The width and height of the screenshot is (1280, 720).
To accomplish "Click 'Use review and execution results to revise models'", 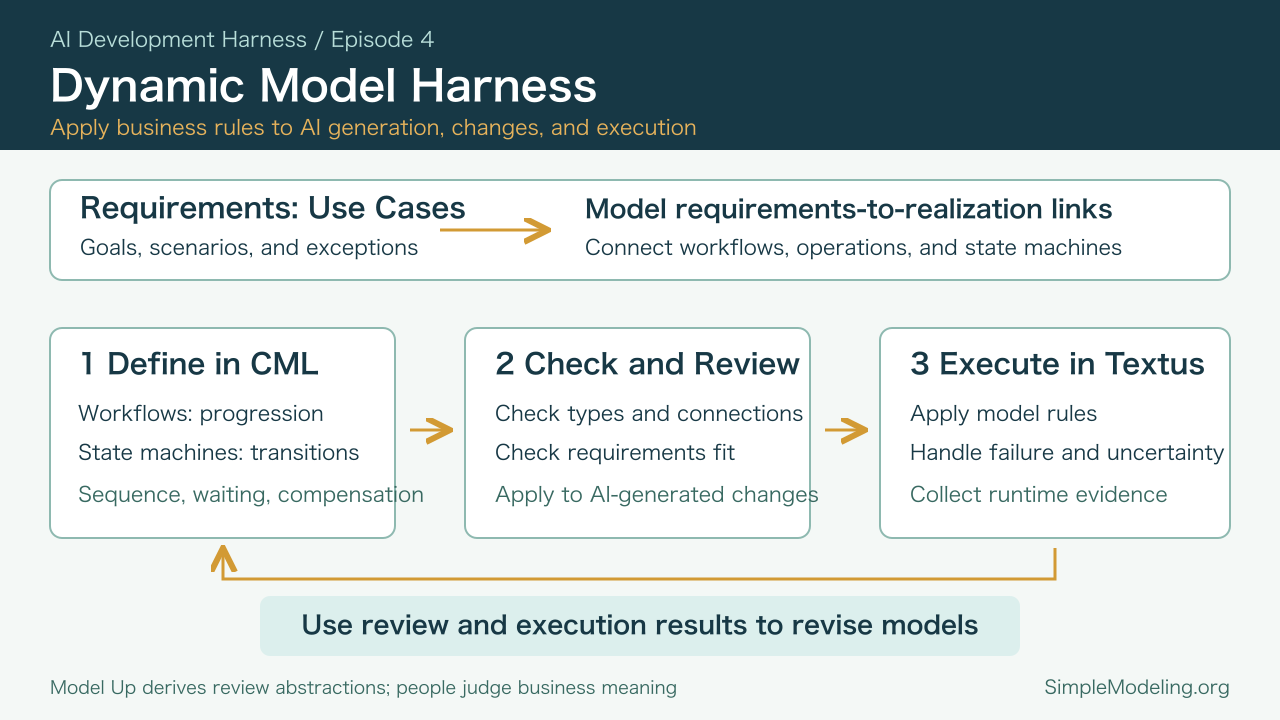I will (640, 626).
